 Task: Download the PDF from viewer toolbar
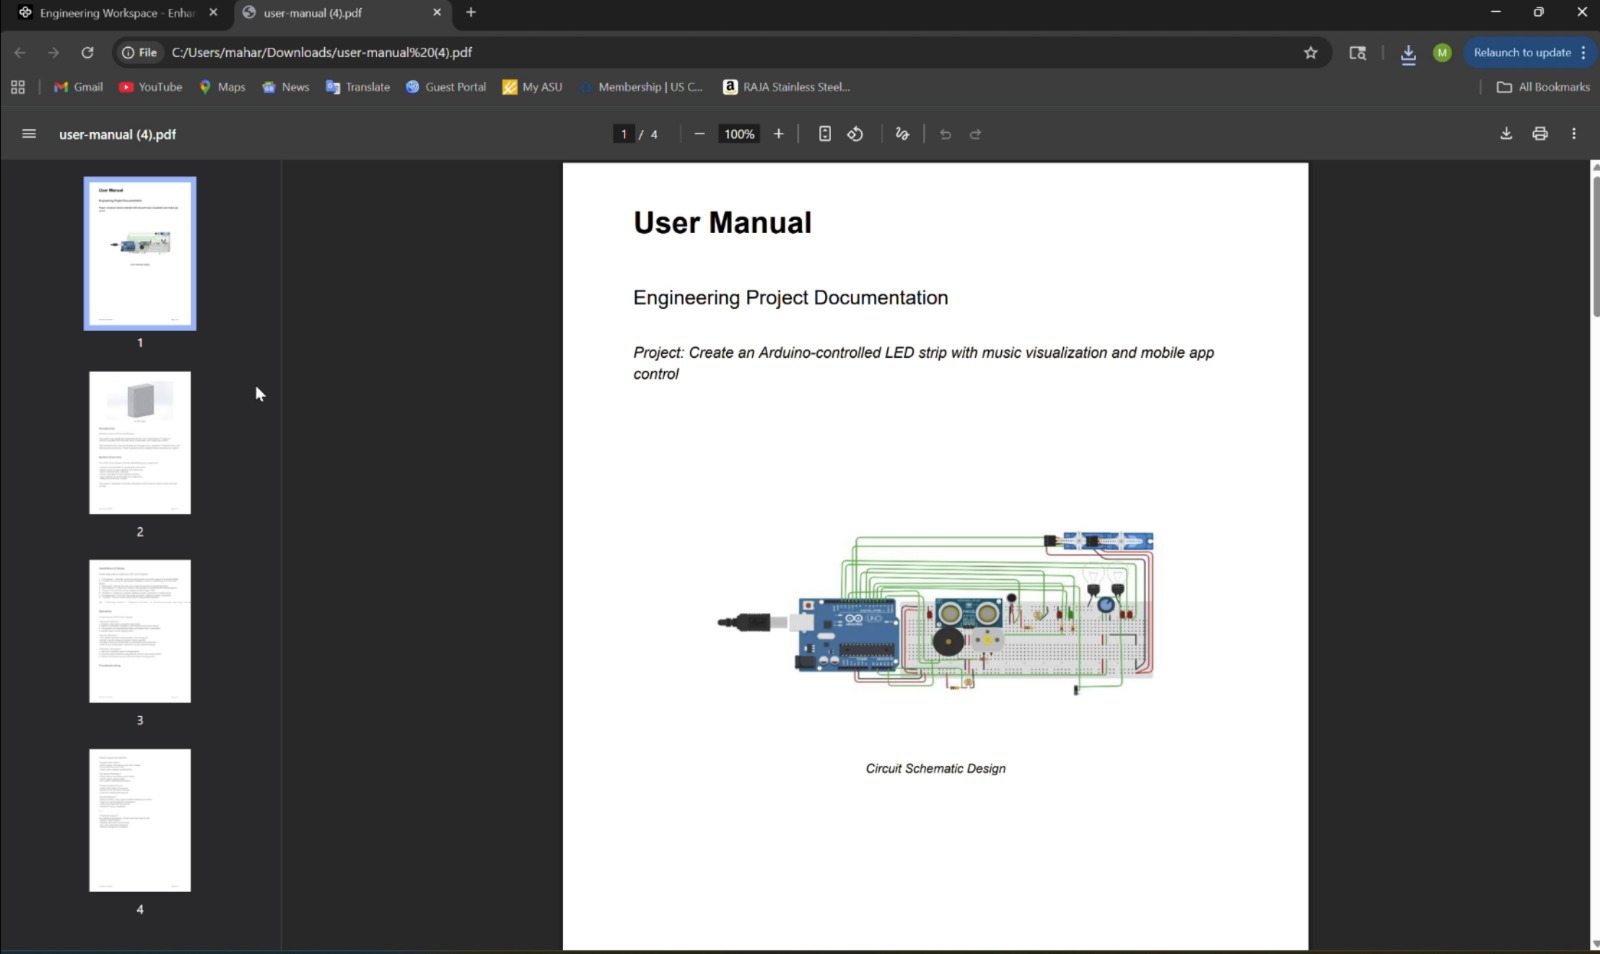click(x=1506, y=134)
